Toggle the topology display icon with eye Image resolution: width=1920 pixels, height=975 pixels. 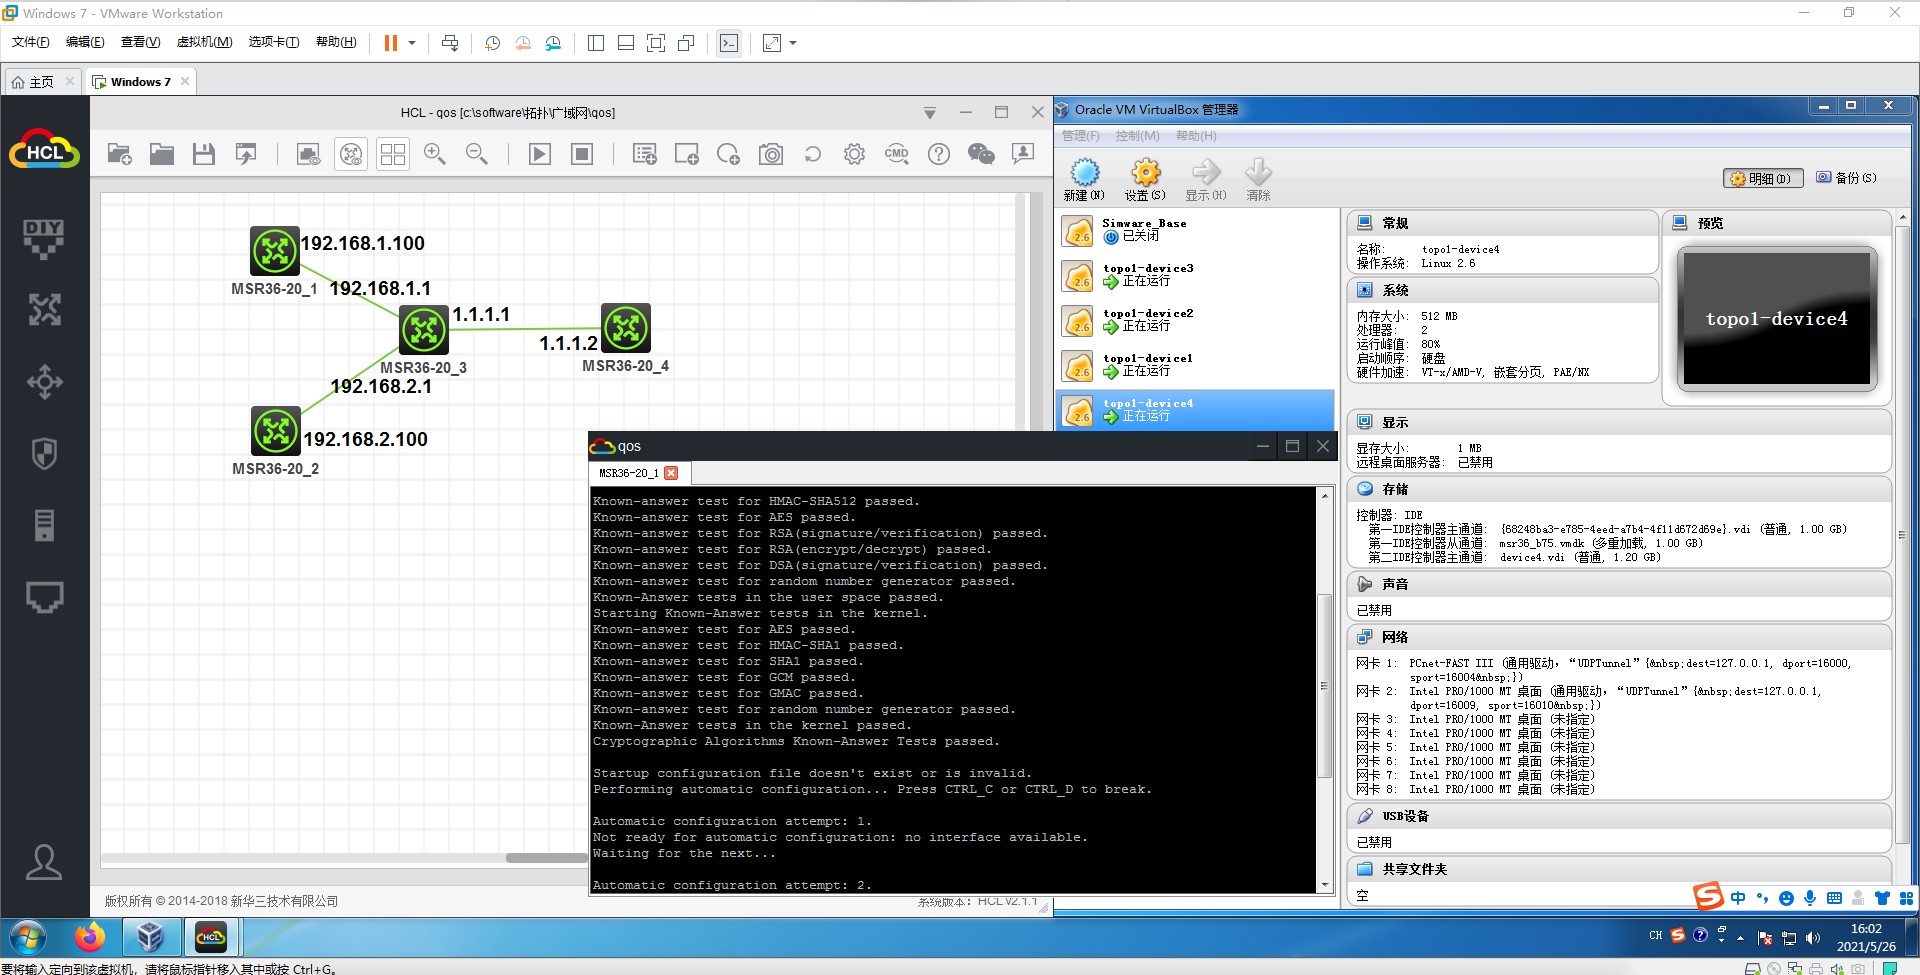point(351,154)
